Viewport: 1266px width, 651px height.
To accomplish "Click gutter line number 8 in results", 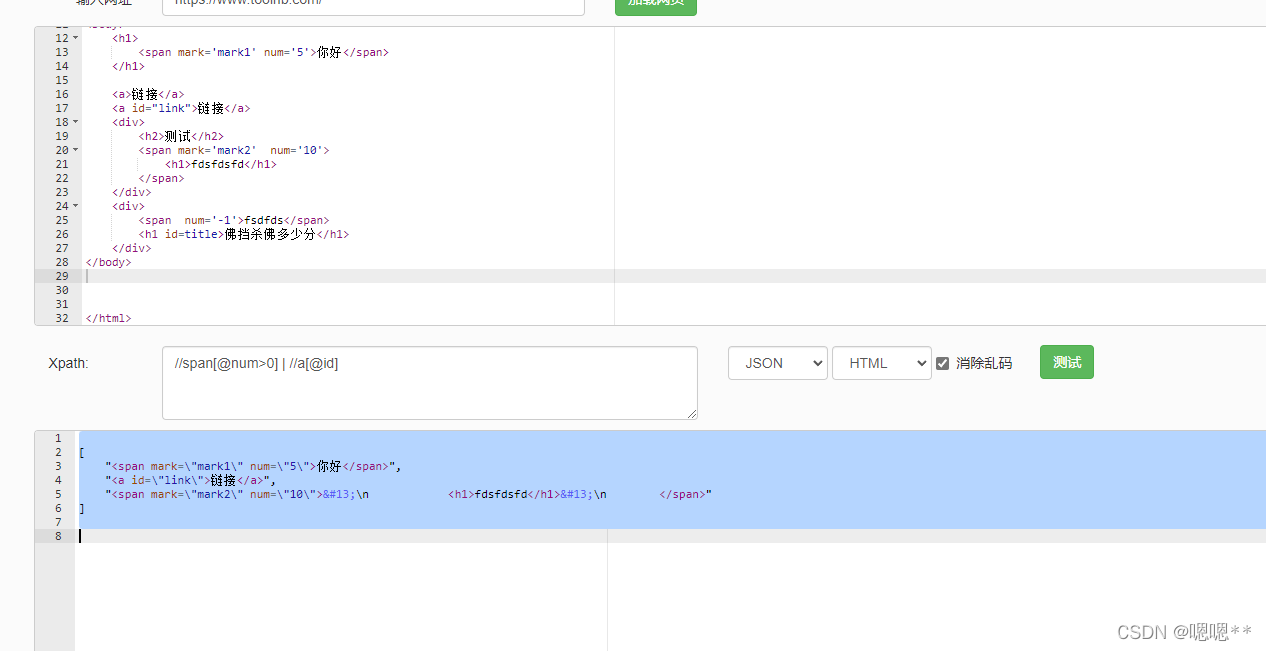I will click(x=58, y=536).
